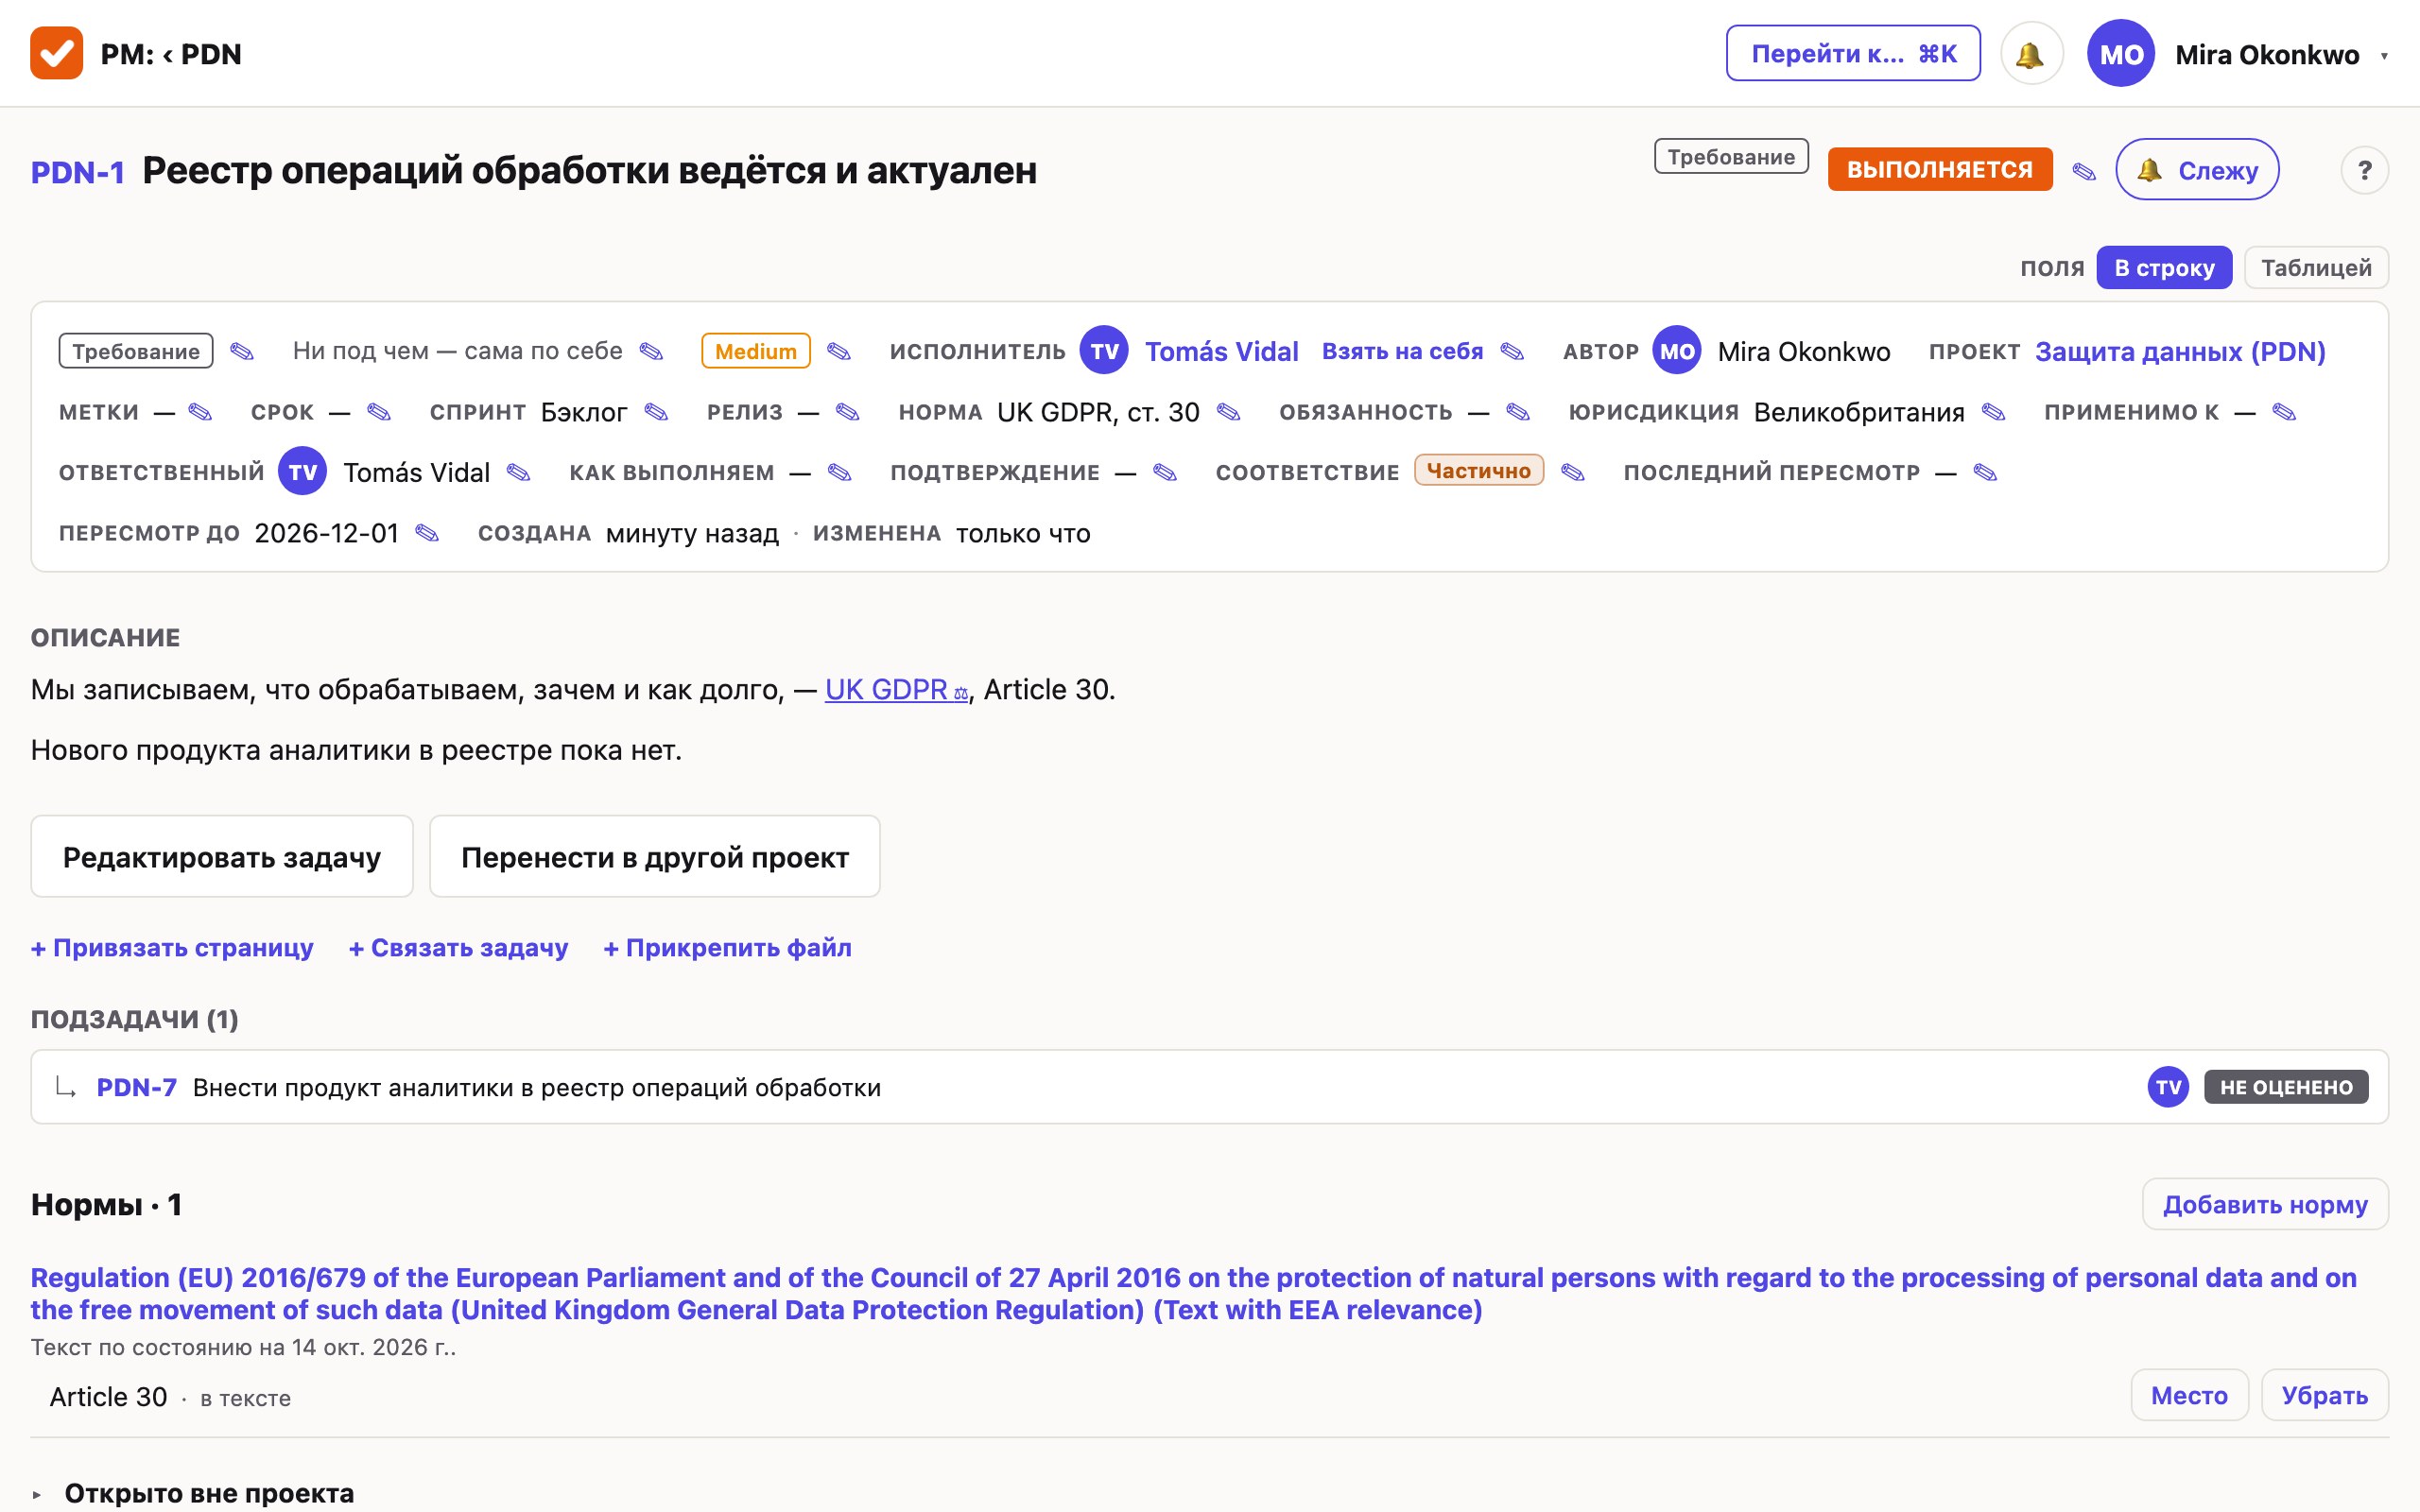Edit the Последний пересмотр pencil
The image size is (2420, 1512).
[x=1985, y=472]
